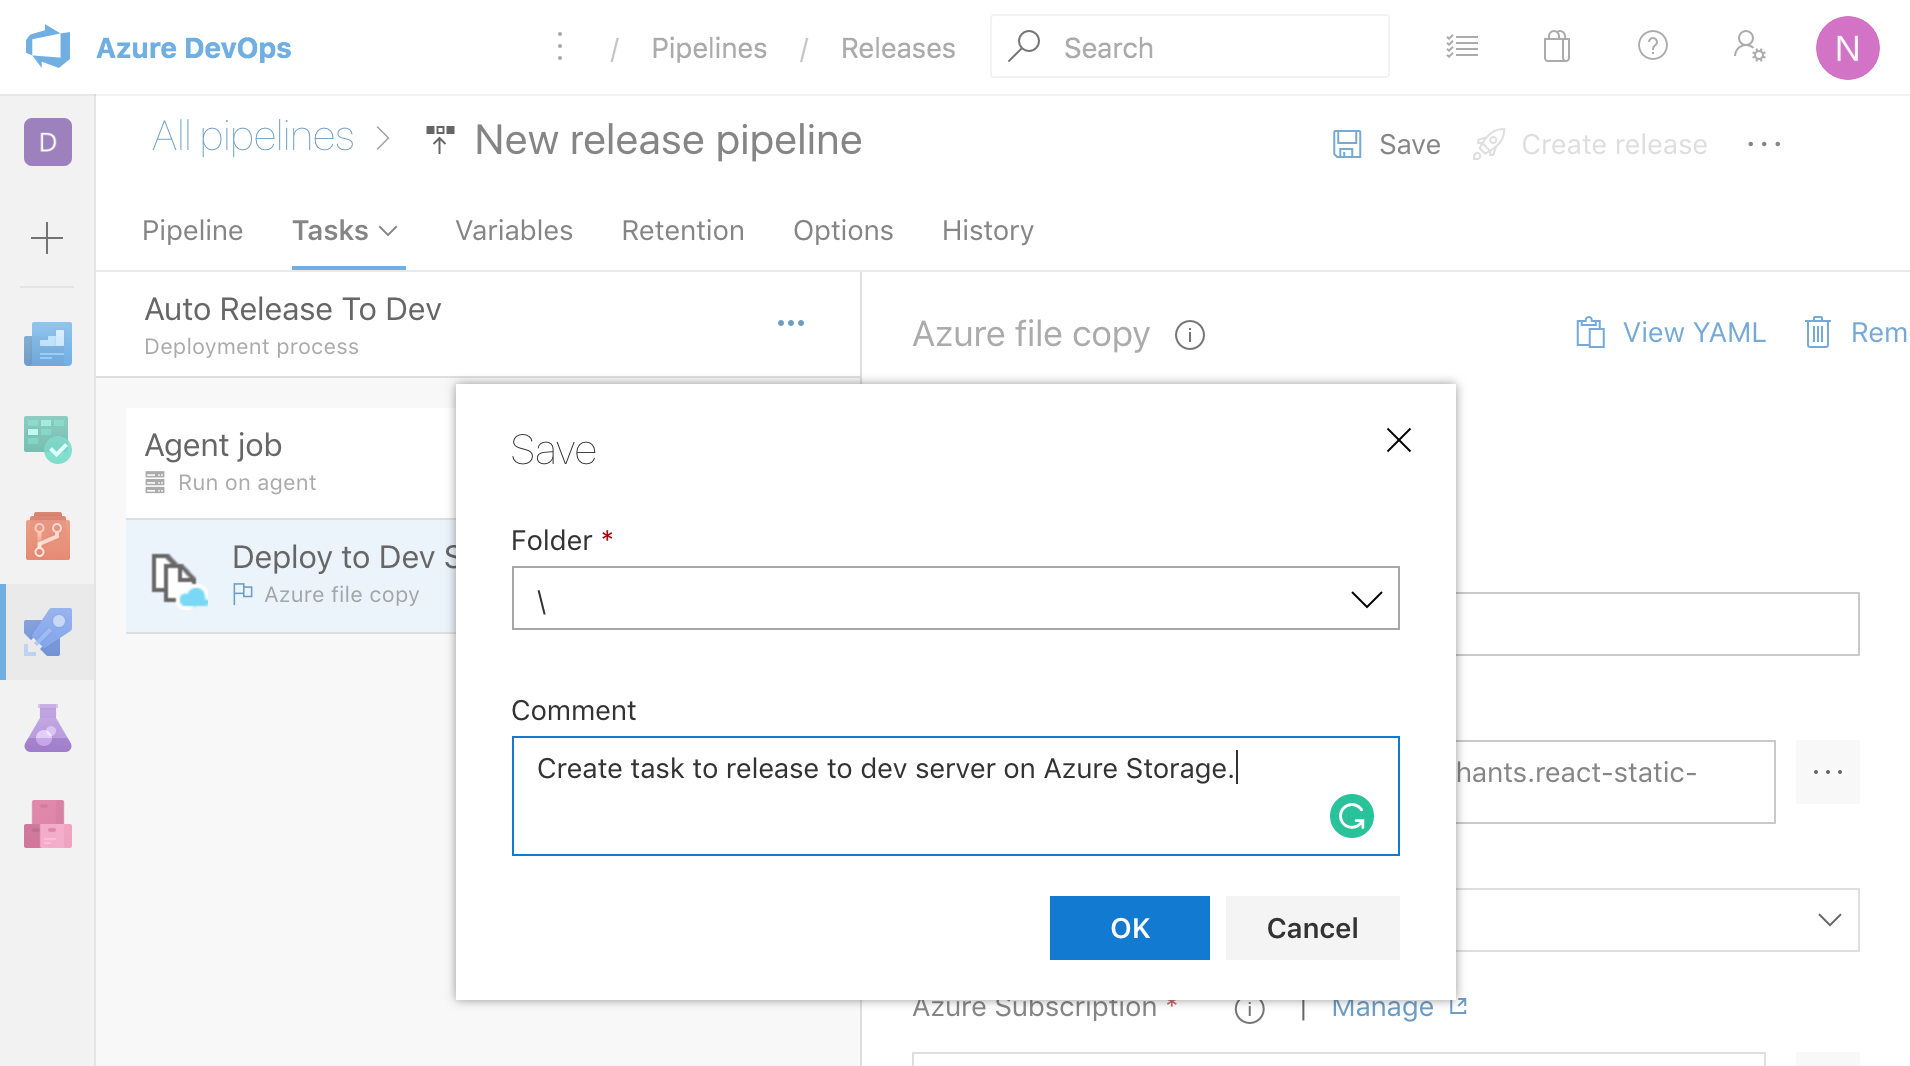Open the Manage subscription link

point(1399,1008)
